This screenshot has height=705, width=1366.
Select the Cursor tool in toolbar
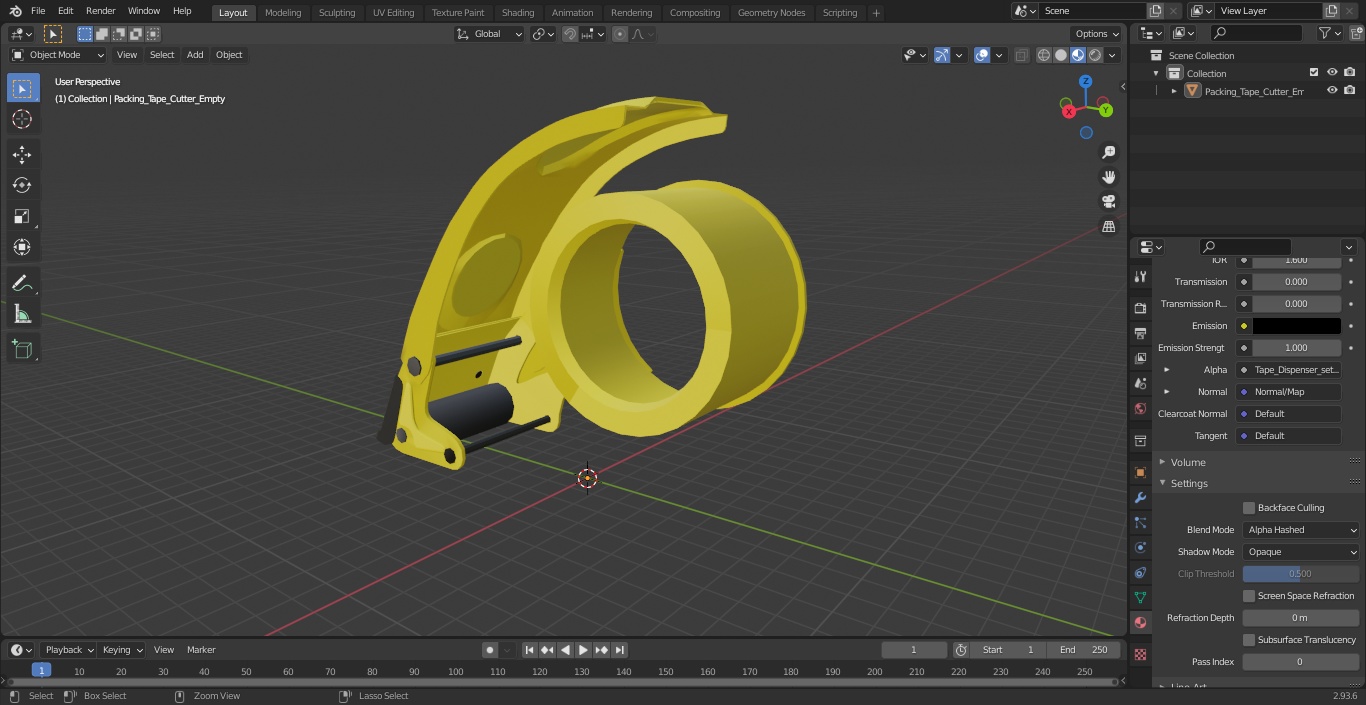(x=22, y=119)
